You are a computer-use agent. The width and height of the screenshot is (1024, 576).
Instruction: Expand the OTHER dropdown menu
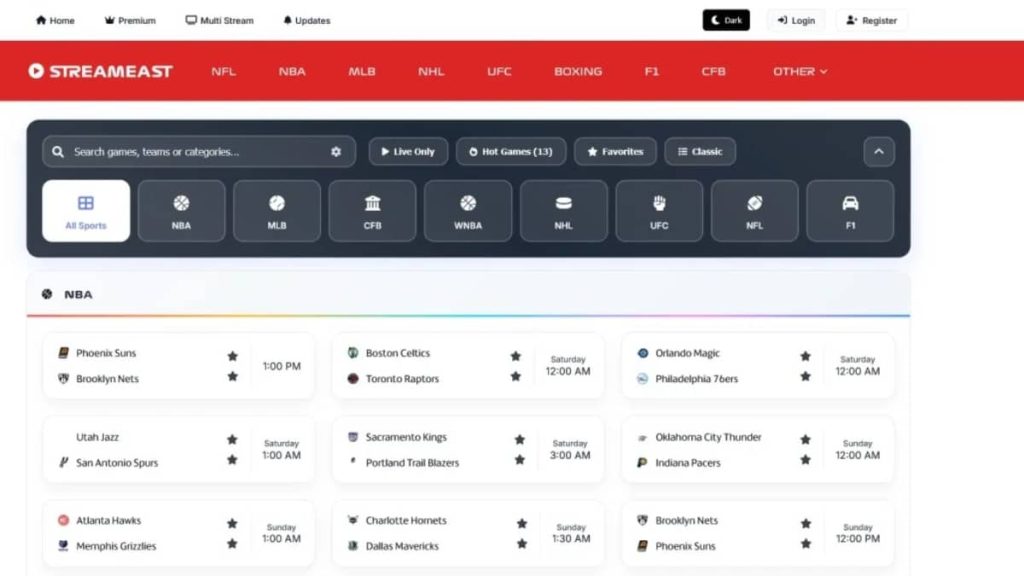pos(800,71)
